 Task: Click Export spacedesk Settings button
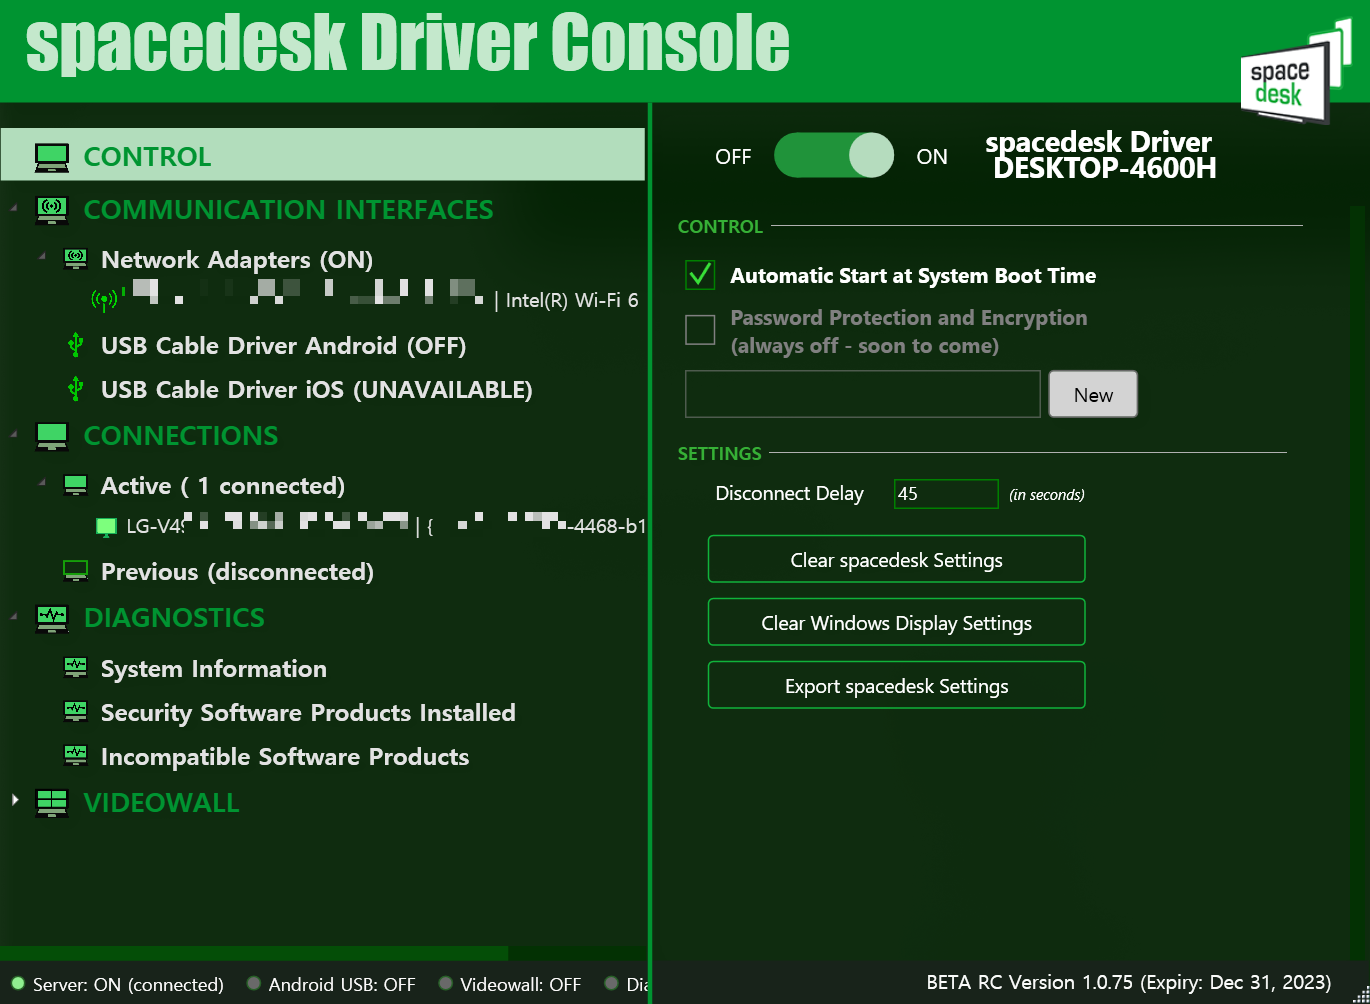point(897,685)
